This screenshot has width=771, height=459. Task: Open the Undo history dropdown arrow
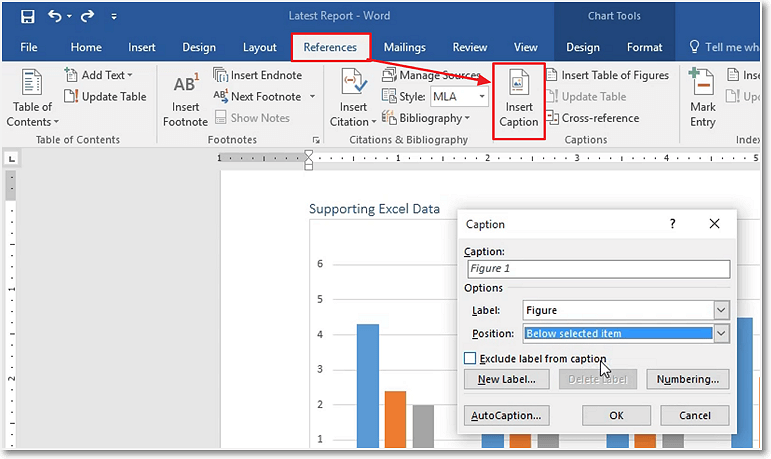[x=69, y=17]
